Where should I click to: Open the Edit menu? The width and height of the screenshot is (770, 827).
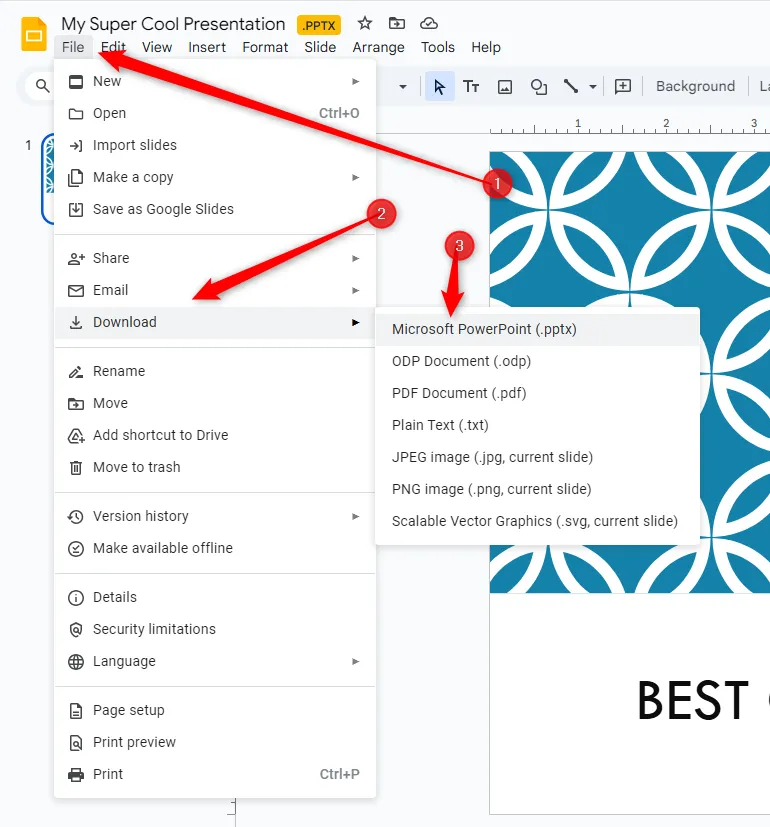click(x=113, y=47)
